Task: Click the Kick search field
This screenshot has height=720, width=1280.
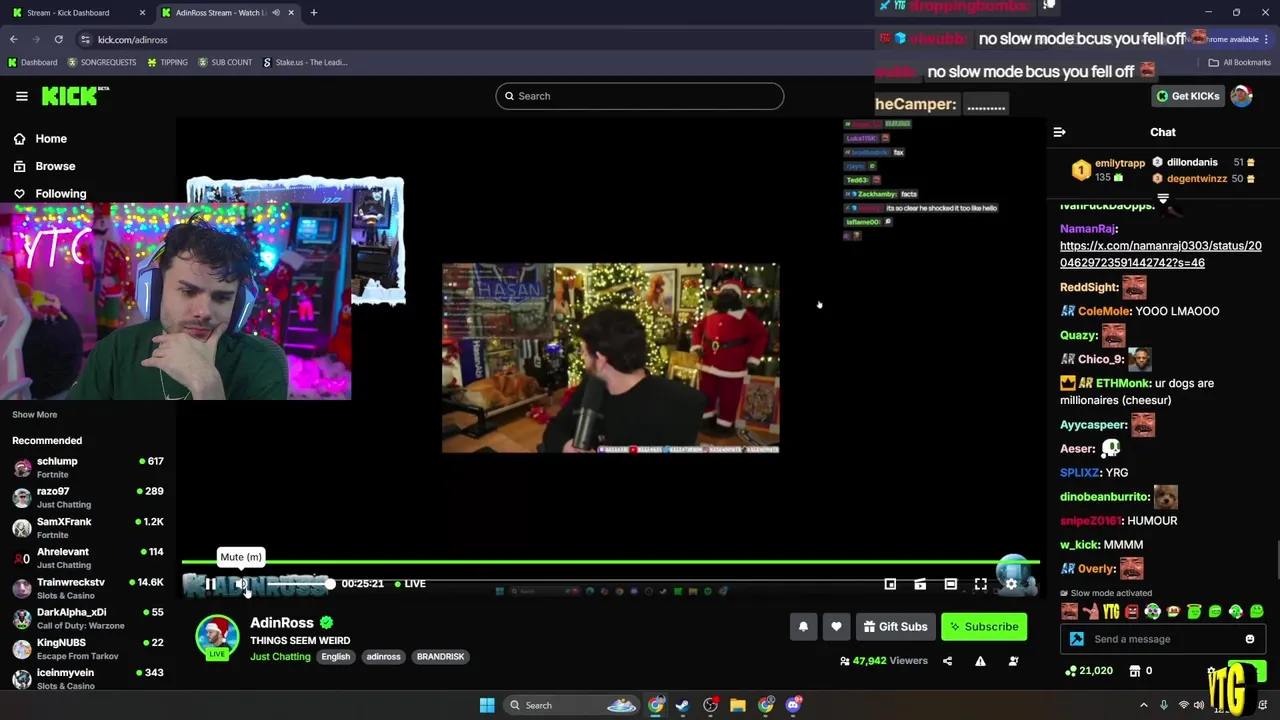Action: (639, 96)
